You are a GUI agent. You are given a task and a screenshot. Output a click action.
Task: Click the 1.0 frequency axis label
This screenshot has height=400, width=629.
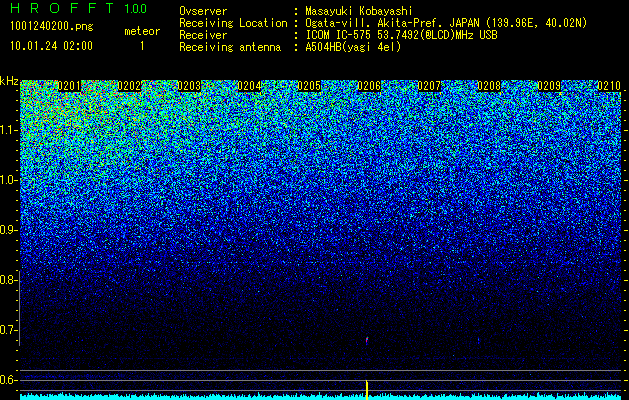coord(8,180)
